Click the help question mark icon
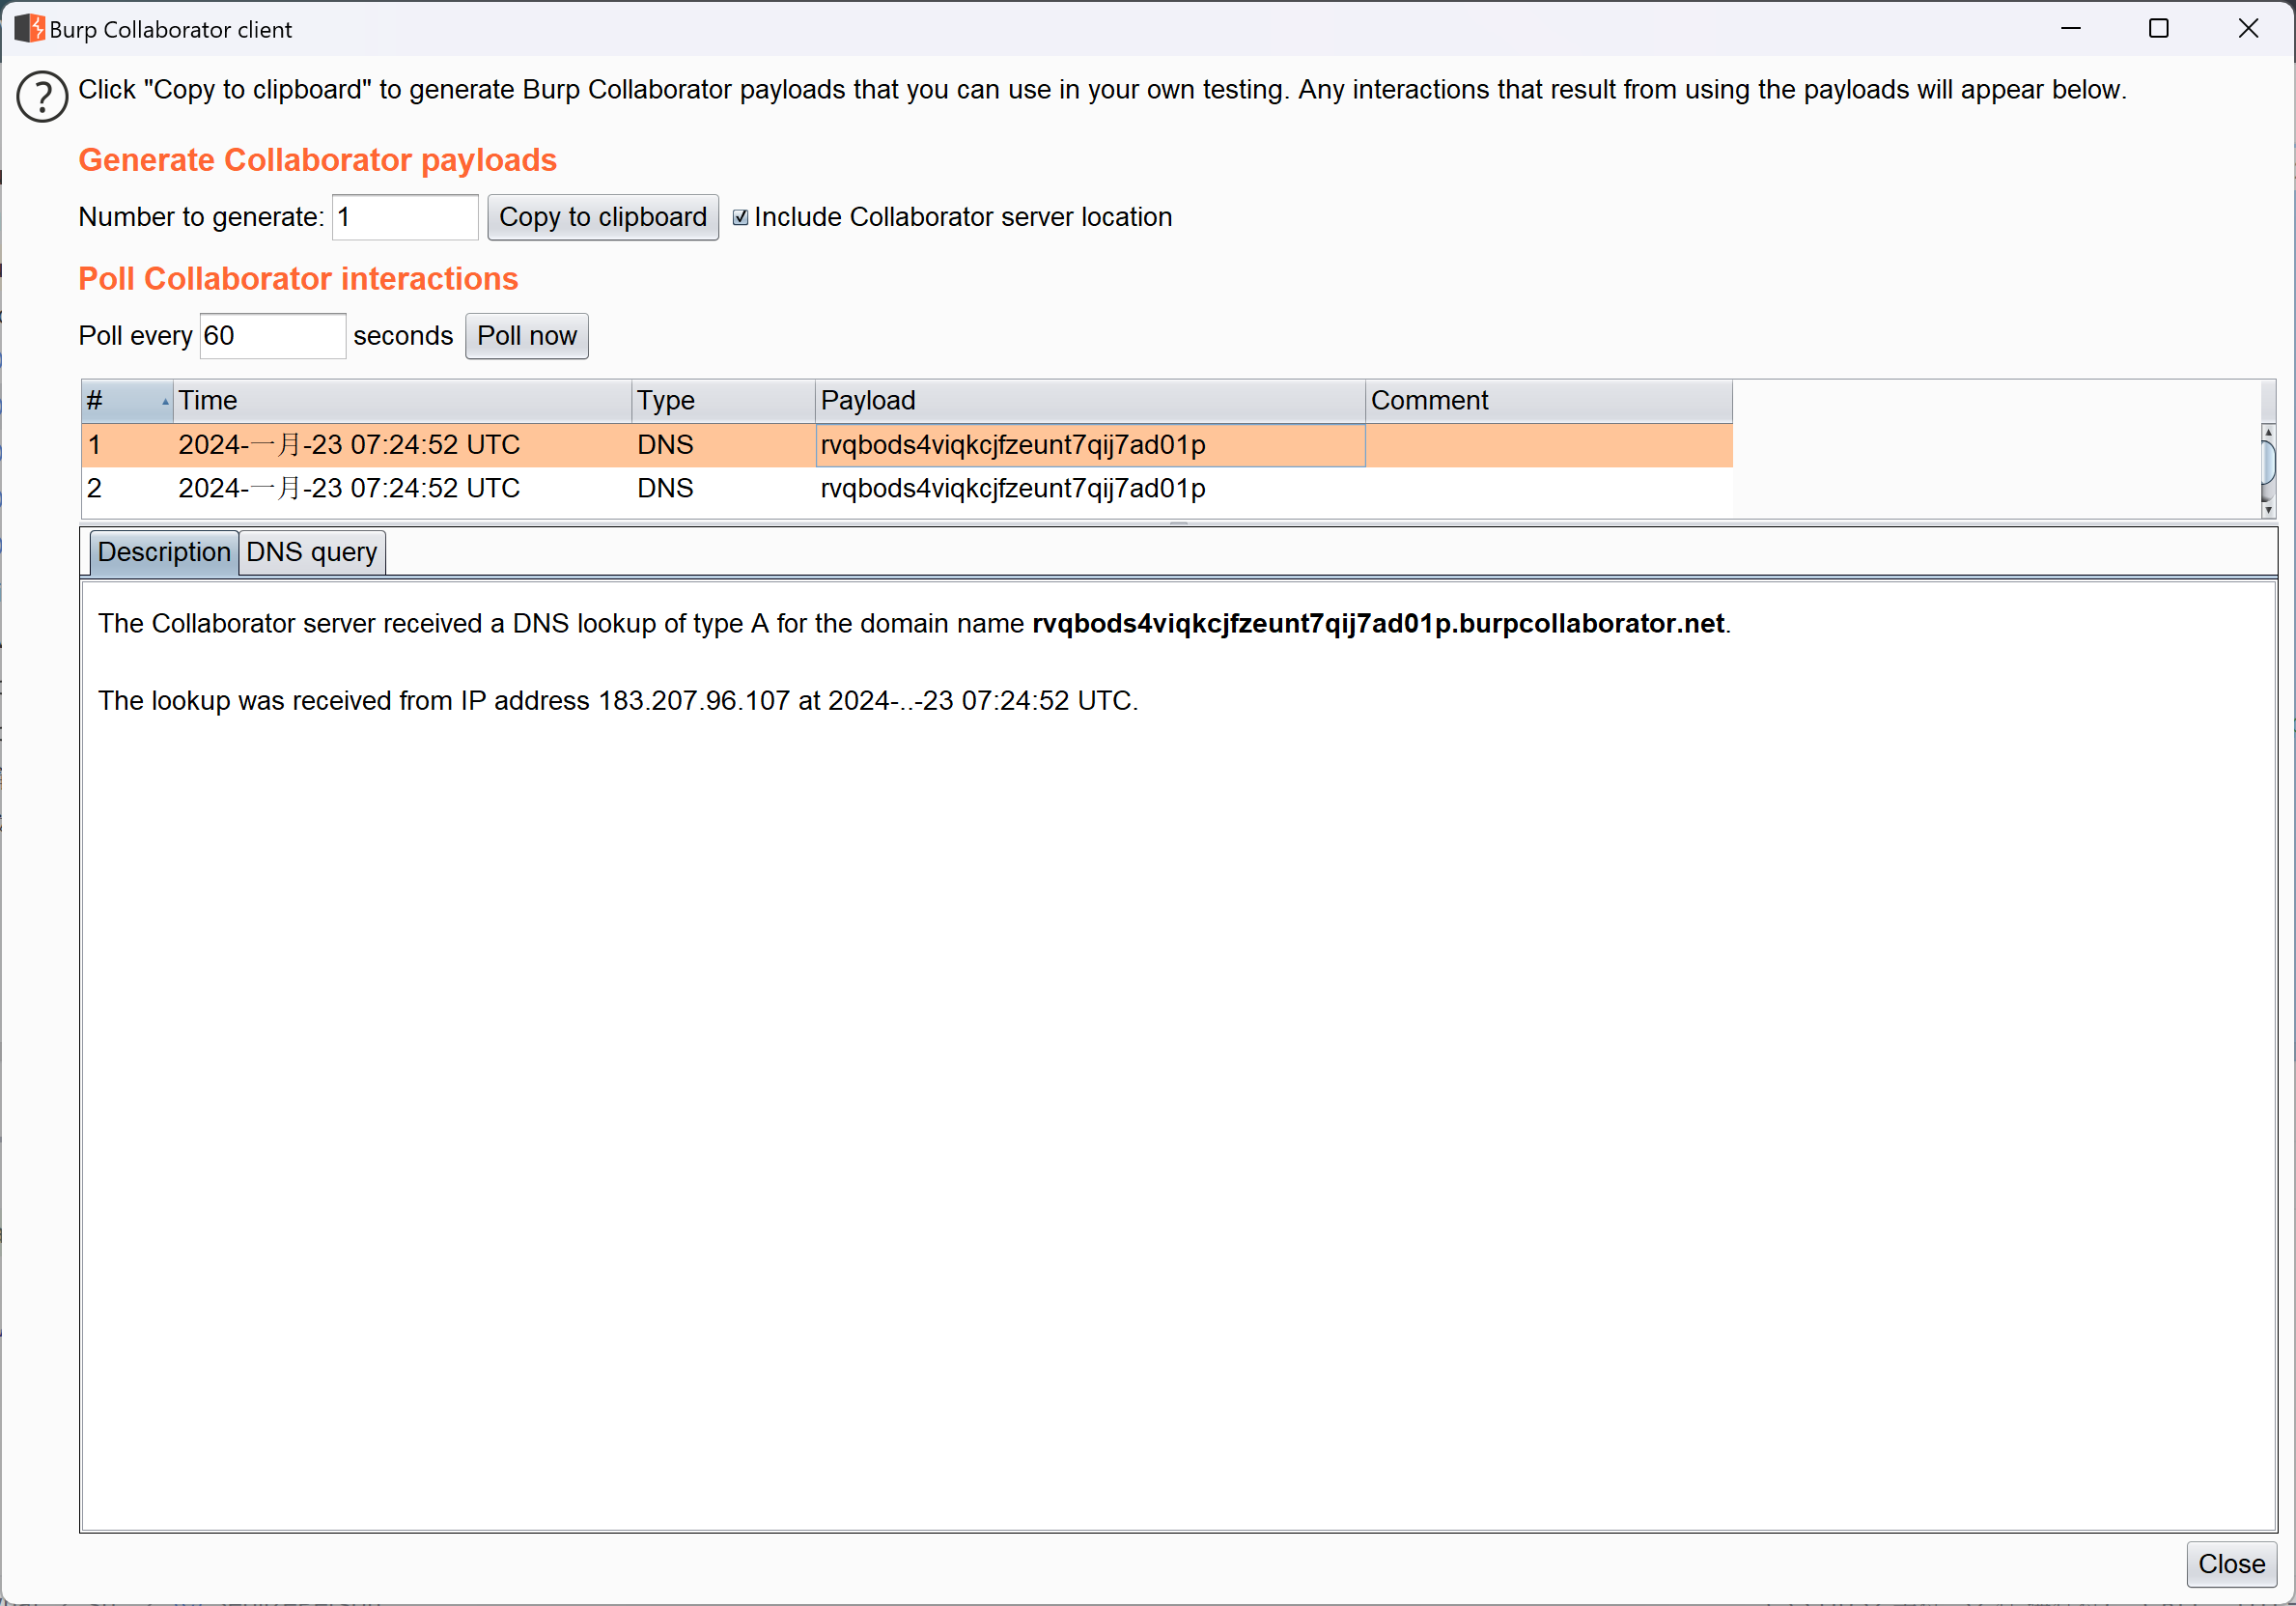Viewport: 2296px width, 1606px height. pos(42,97)
